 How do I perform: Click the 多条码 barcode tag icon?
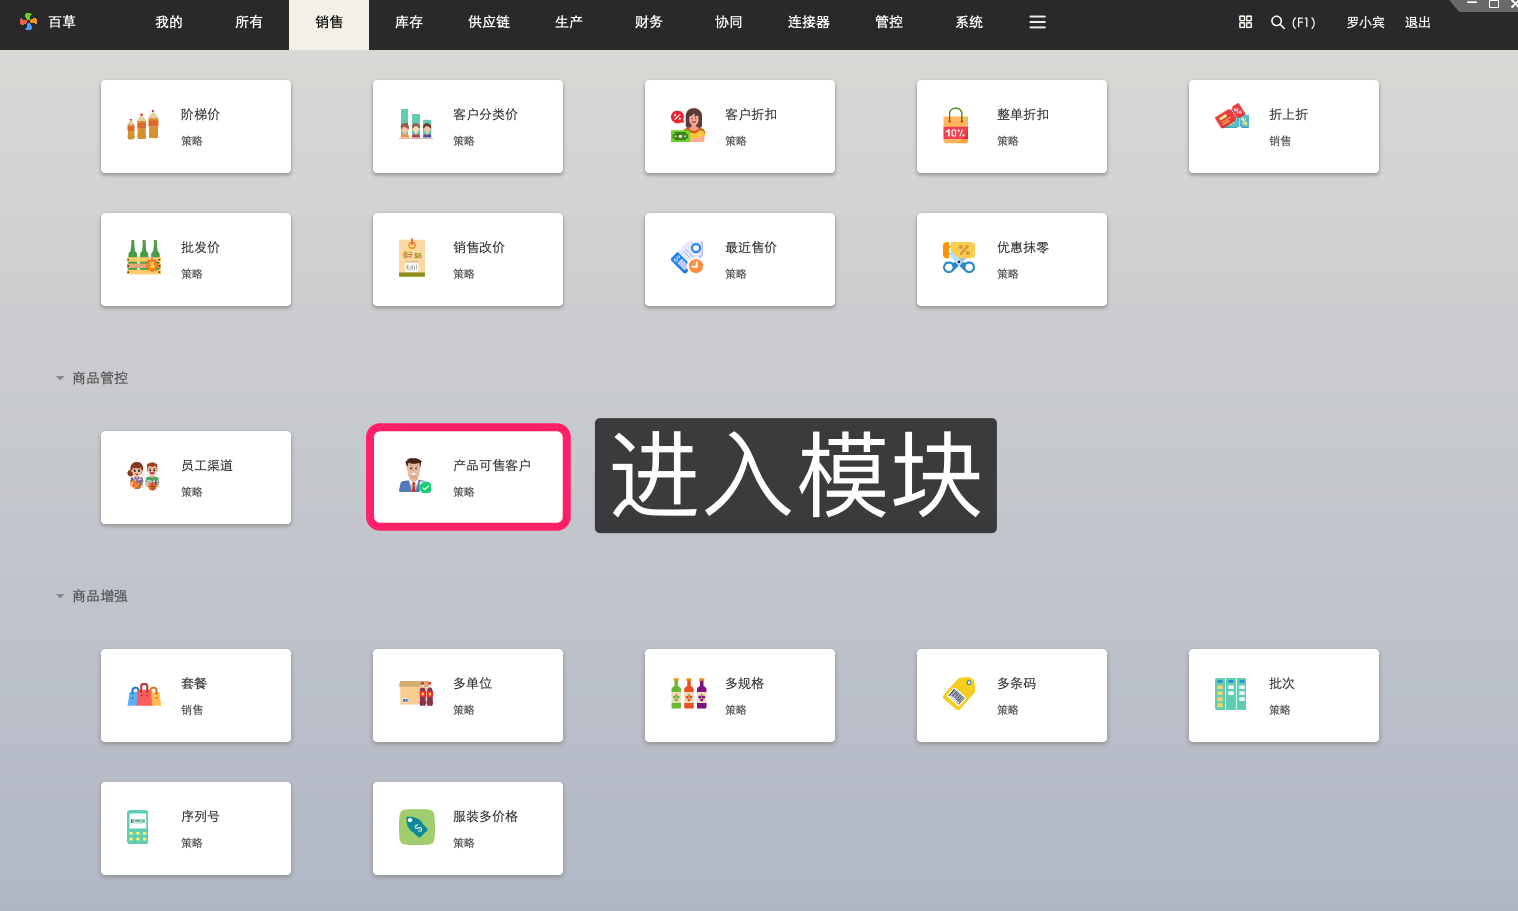[x=959, y=693]
